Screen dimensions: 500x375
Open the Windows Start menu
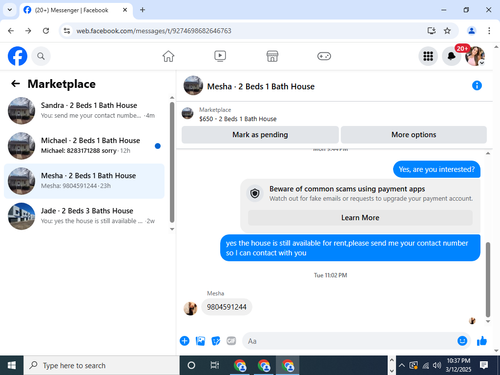click(12, 365)
